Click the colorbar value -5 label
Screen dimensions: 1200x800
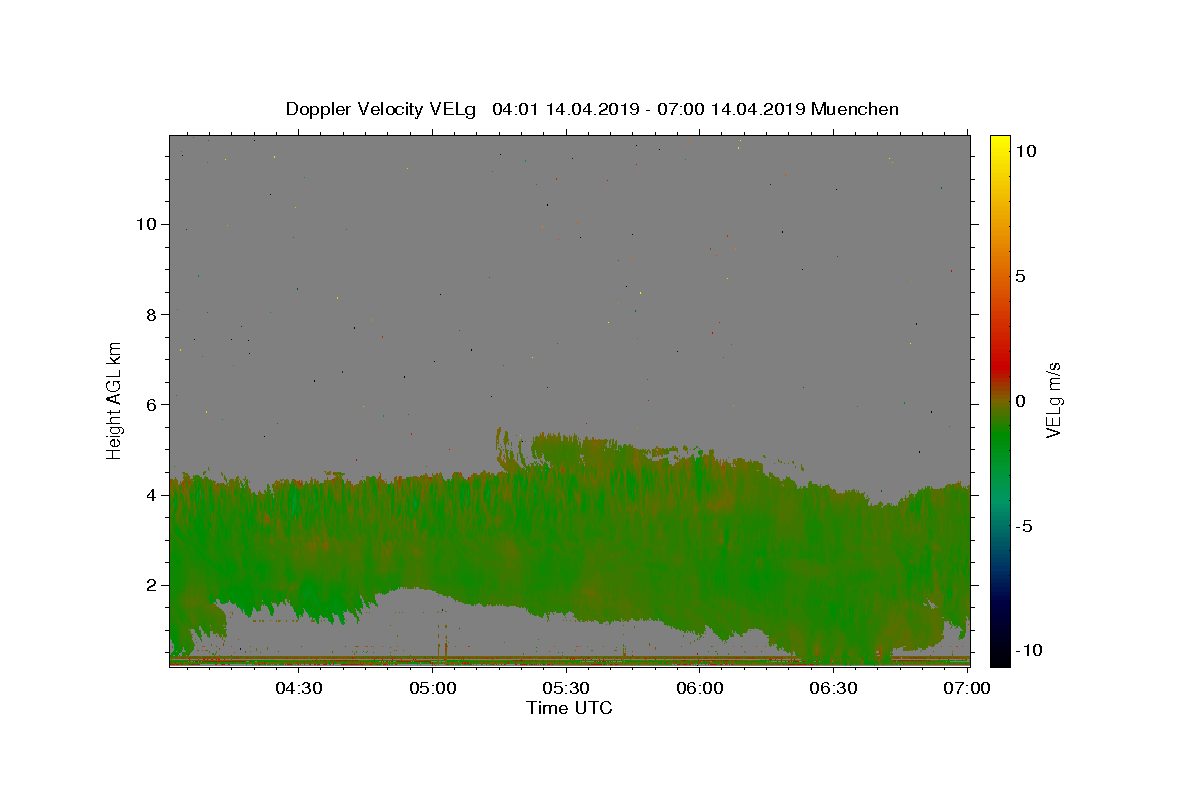tap(1023, 526)
